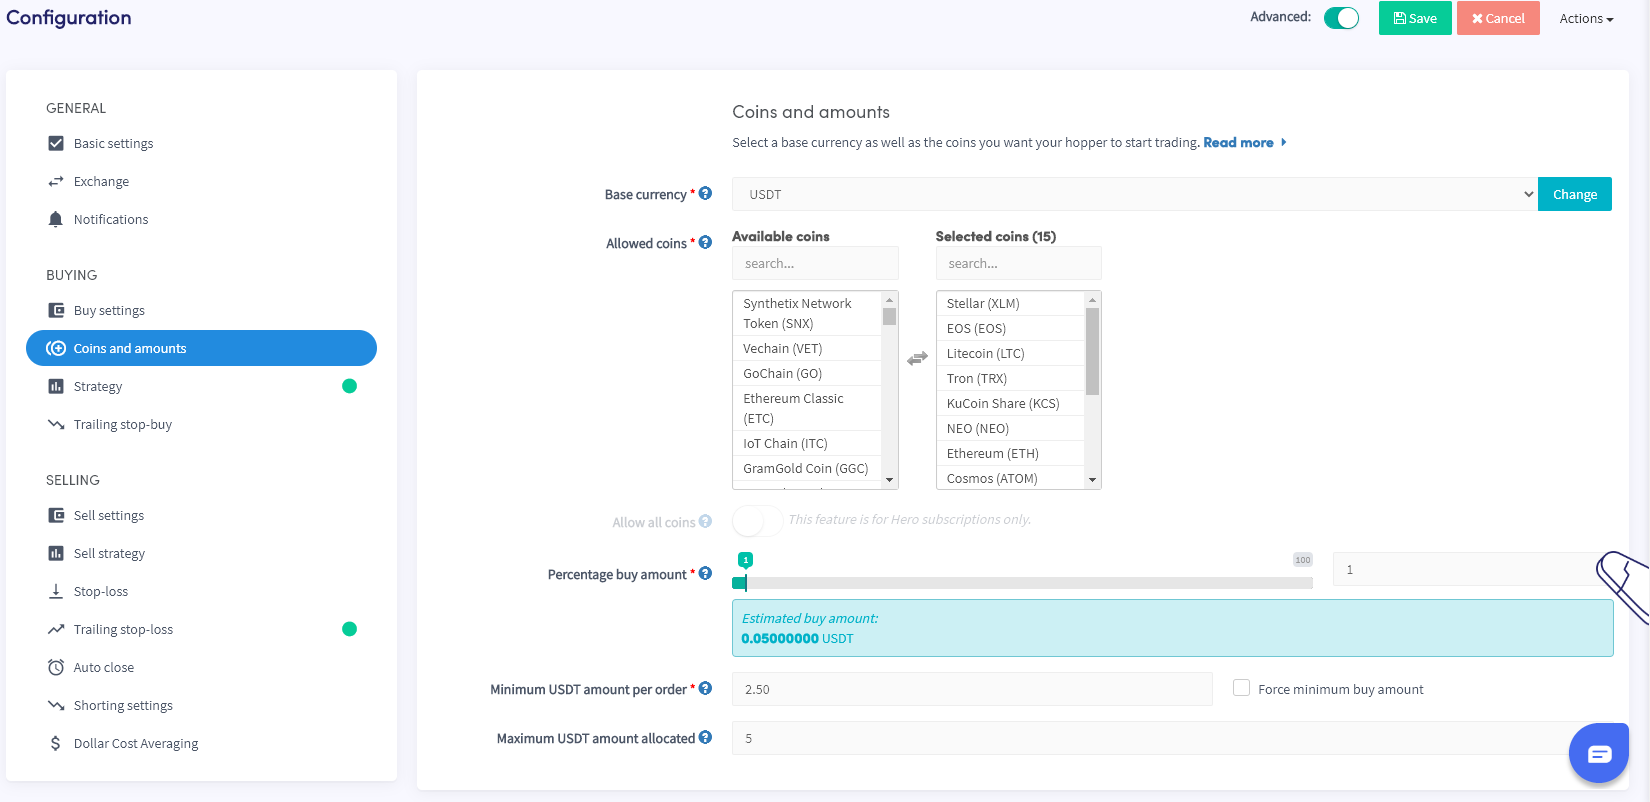Screen dimensions: 1650x802
Task: Go to Dollar Cost Averaging settings
Action: [136, 744]
